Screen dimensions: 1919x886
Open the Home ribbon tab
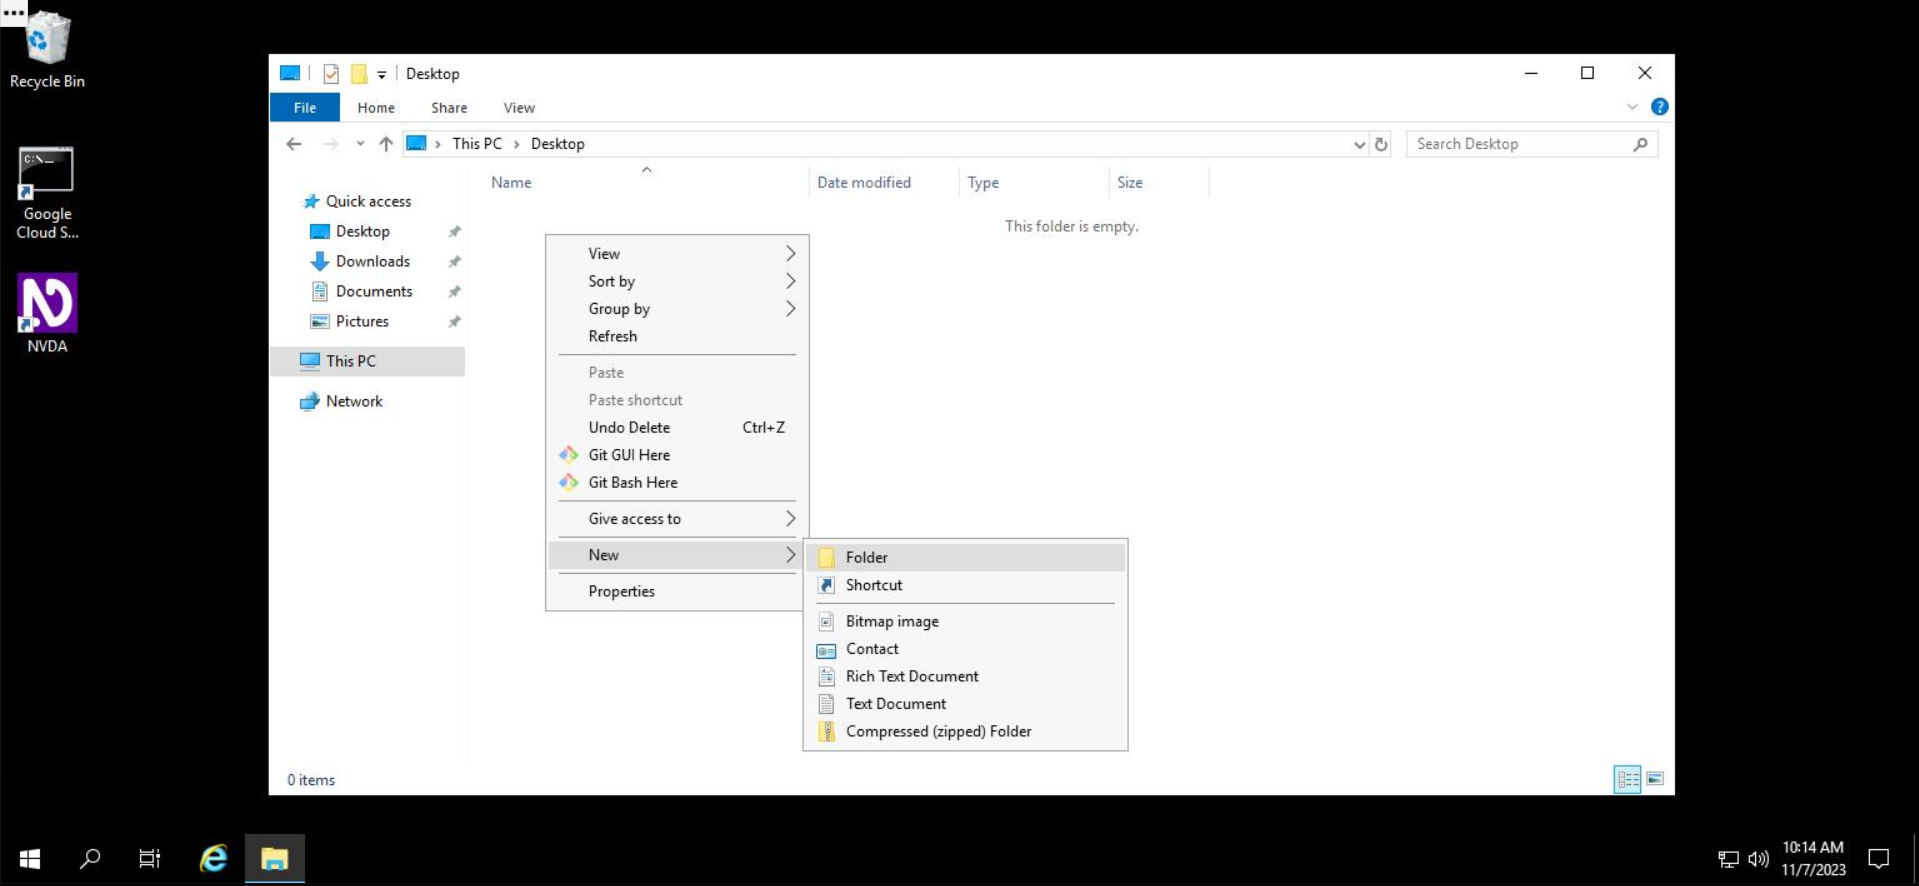pos(376,108)
